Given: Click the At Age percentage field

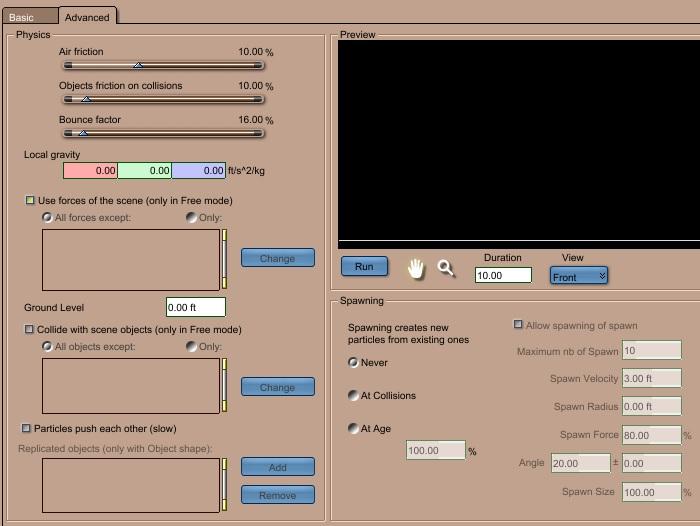Looking at the screenshot, I should [436, 450].
